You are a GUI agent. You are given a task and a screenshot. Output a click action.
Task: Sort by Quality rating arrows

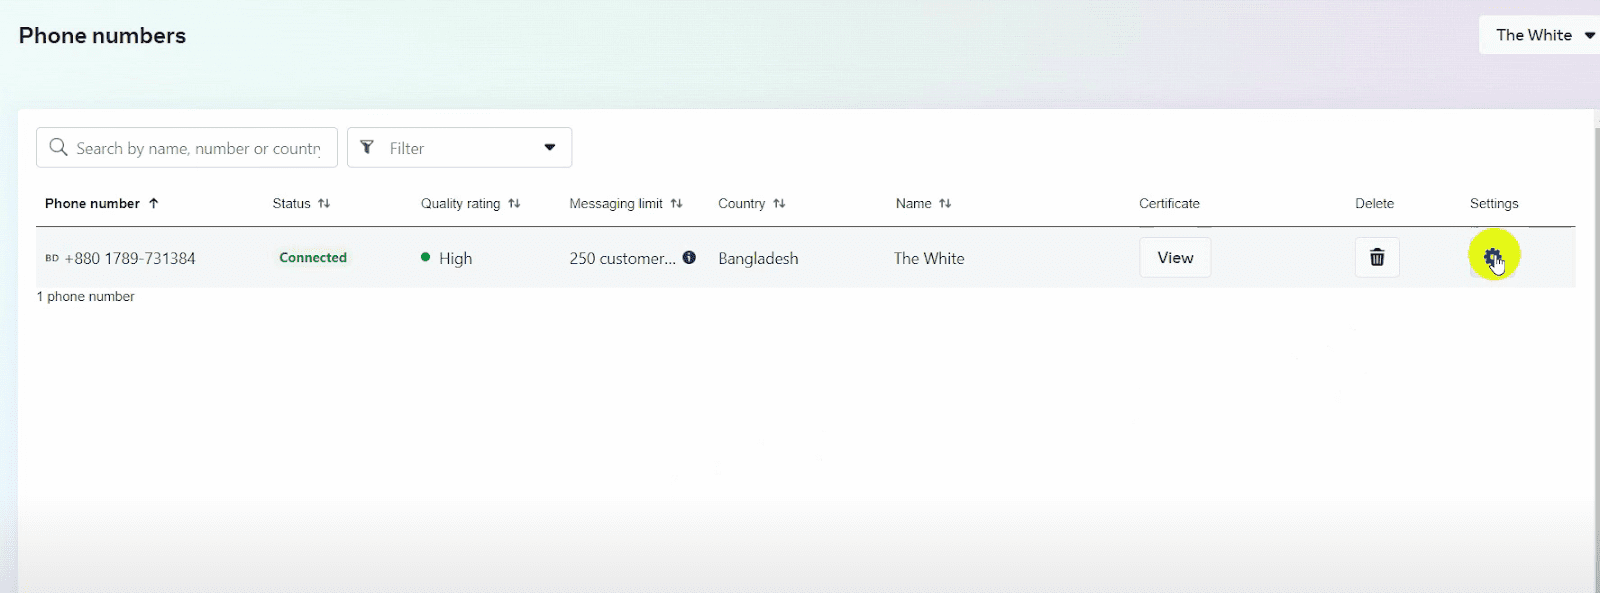[514, 203]
